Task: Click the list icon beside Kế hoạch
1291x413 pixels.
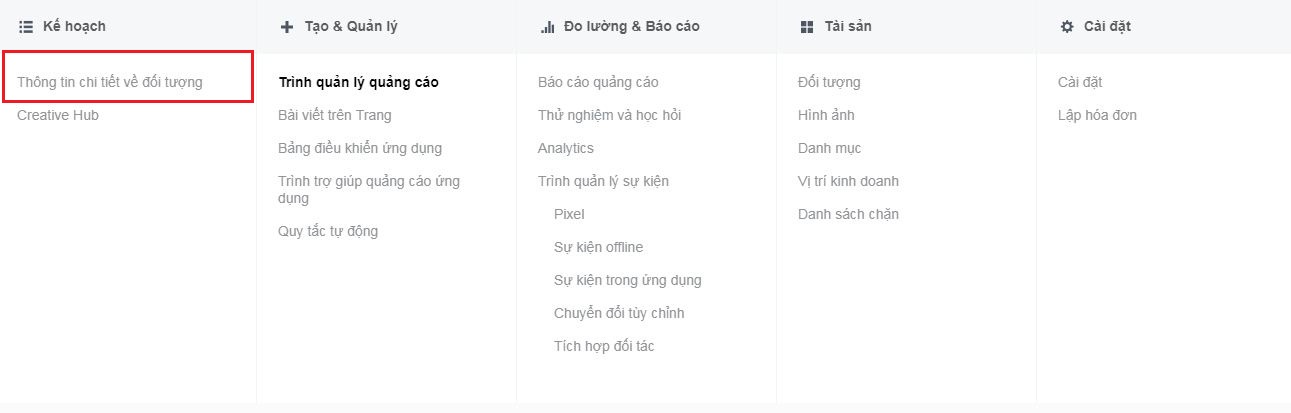Action: [26, 27]
